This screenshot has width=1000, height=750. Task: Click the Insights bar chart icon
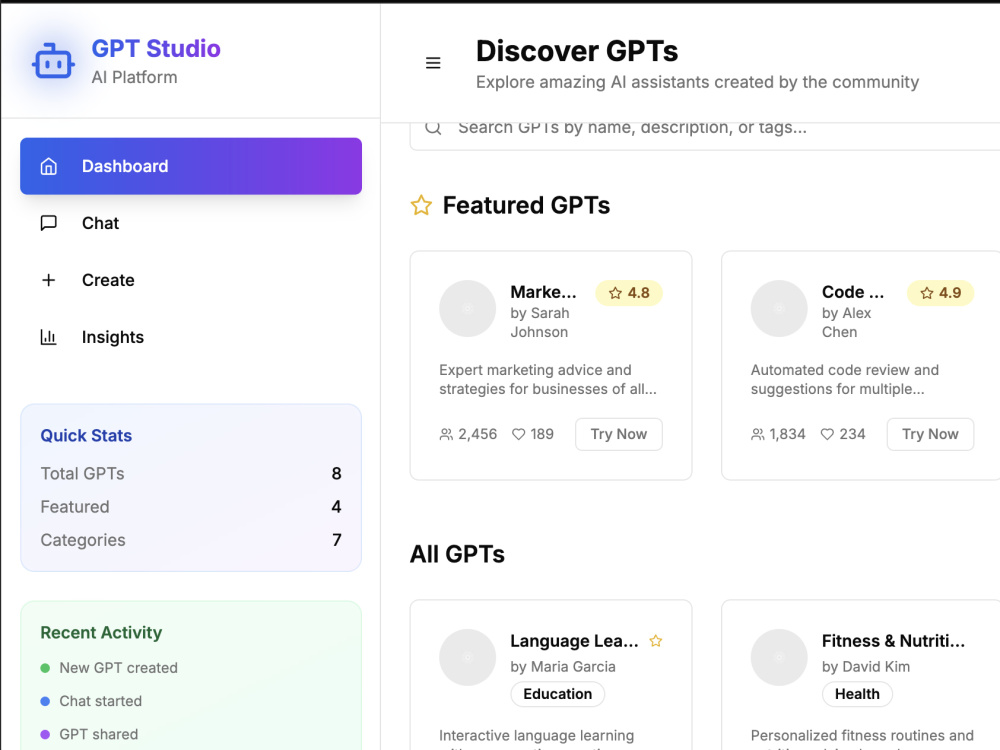[x=48, y=337]
